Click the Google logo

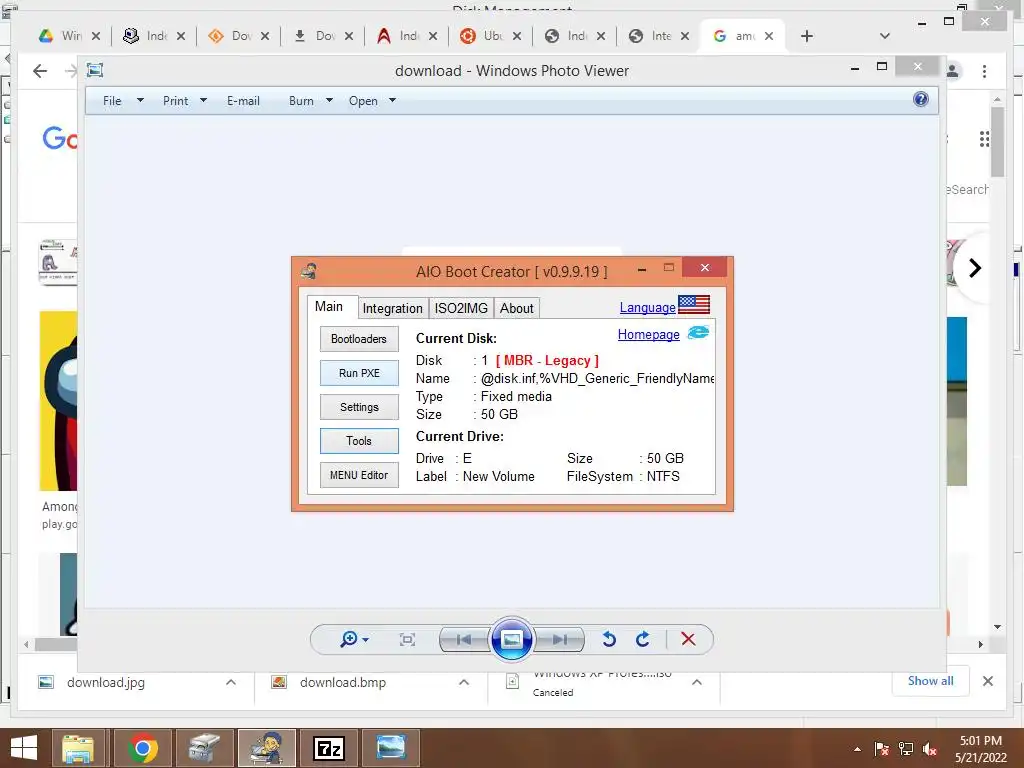59,138
